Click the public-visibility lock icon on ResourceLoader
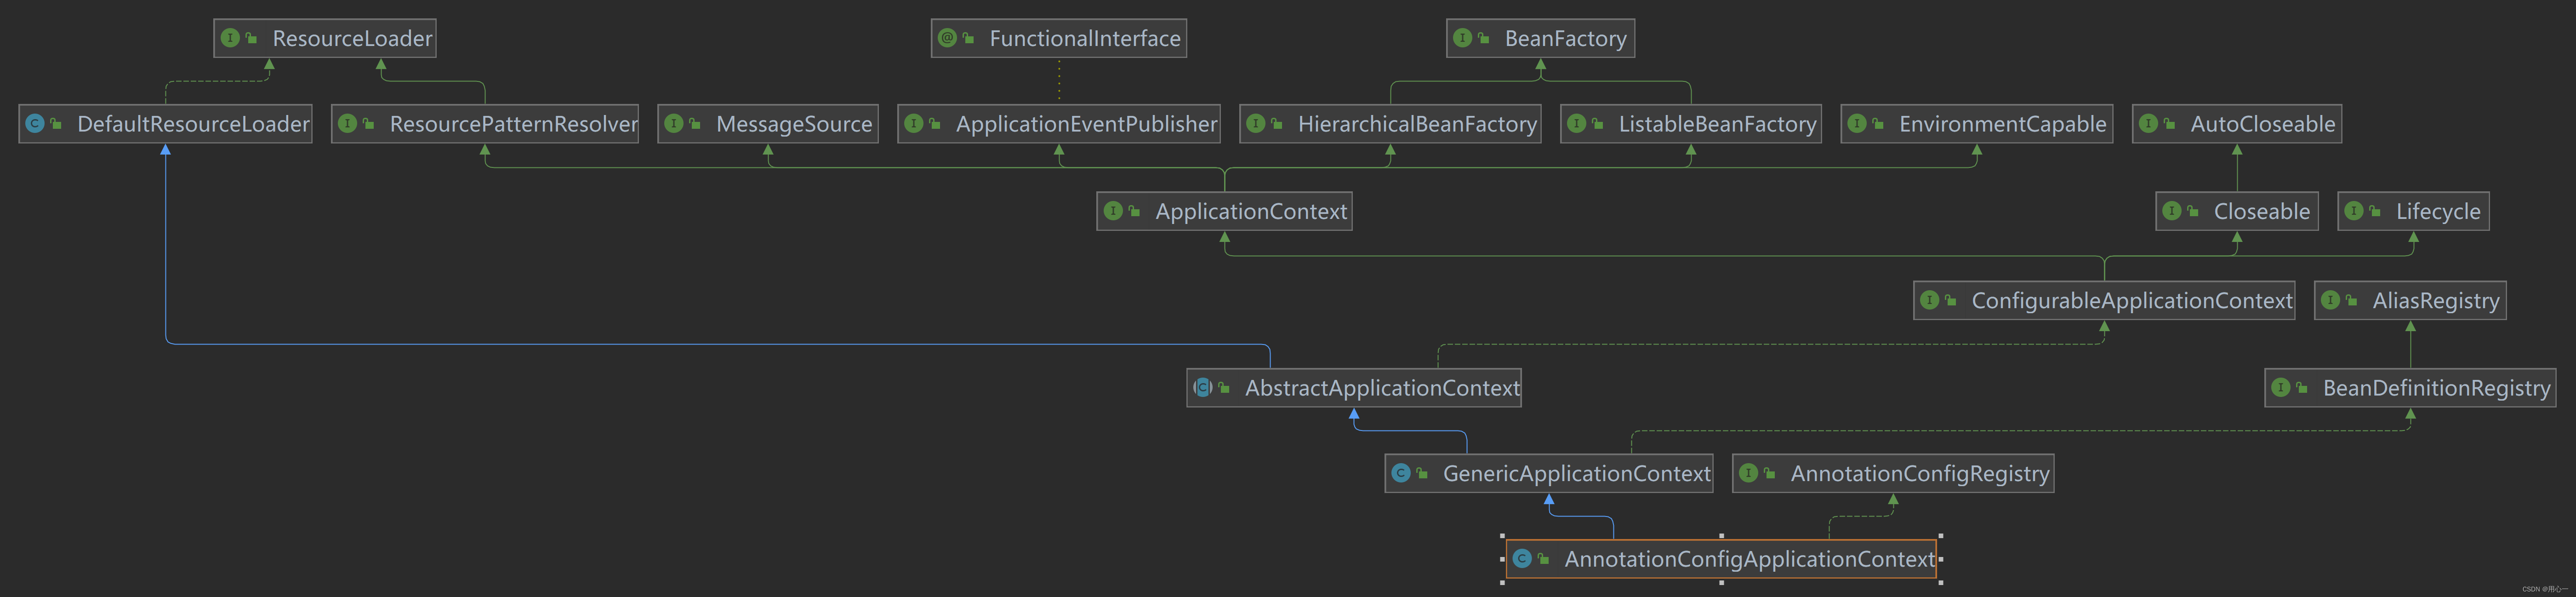This screenshot has width=2576, height=597. tap(252, 38)
